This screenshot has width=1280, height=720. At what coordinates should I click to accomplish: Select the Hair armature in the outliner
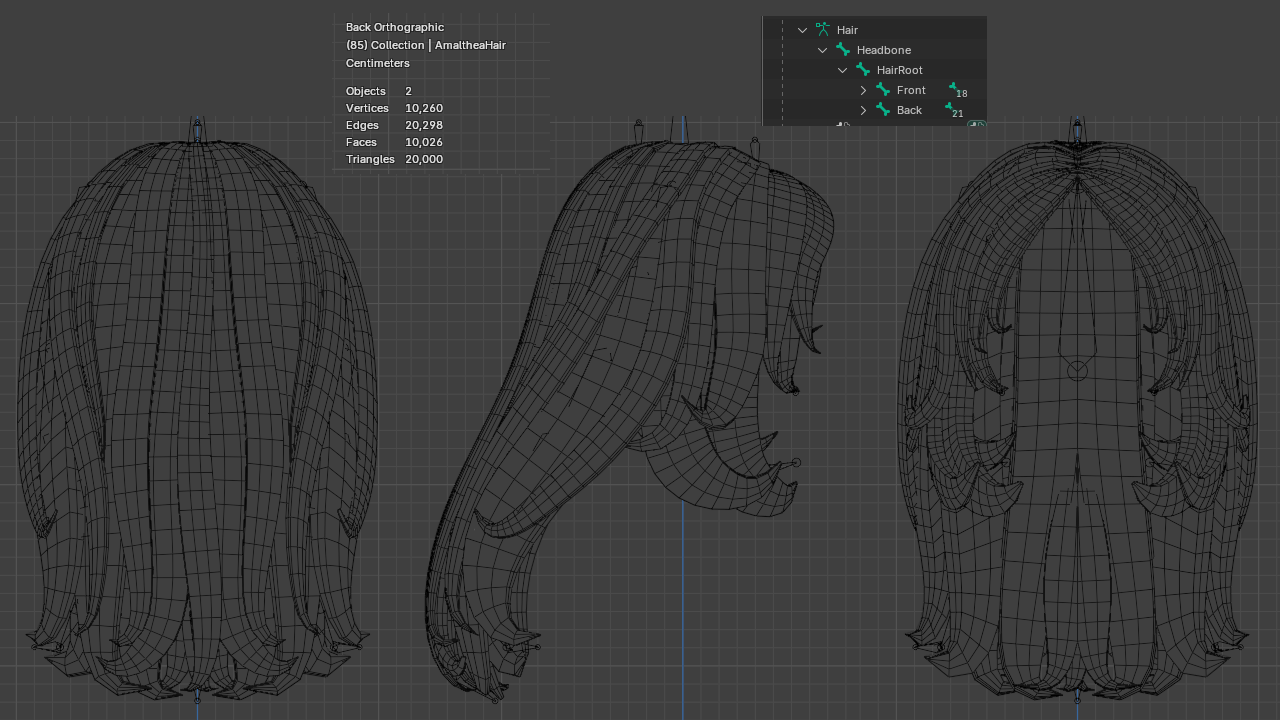846,29
